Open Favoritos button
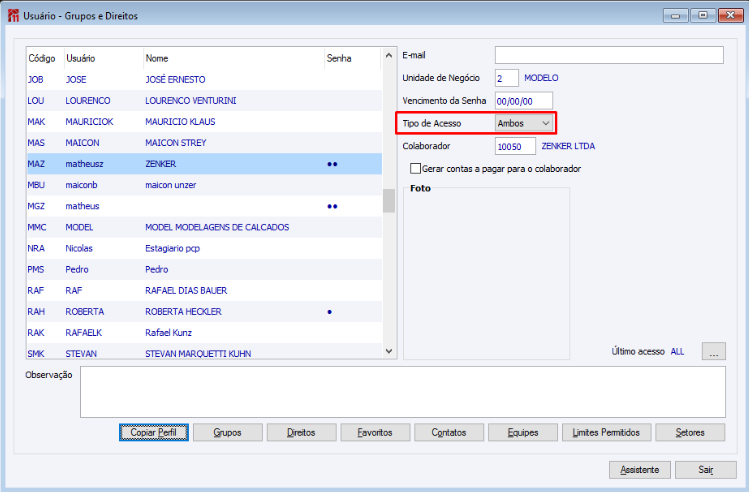Viewport: 749px width, 492px height. 375,432
